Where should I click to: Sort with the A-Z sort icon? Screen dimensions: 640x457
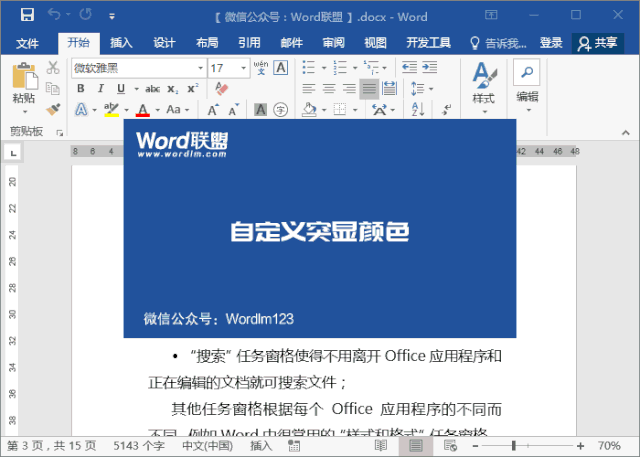(418, 109)
